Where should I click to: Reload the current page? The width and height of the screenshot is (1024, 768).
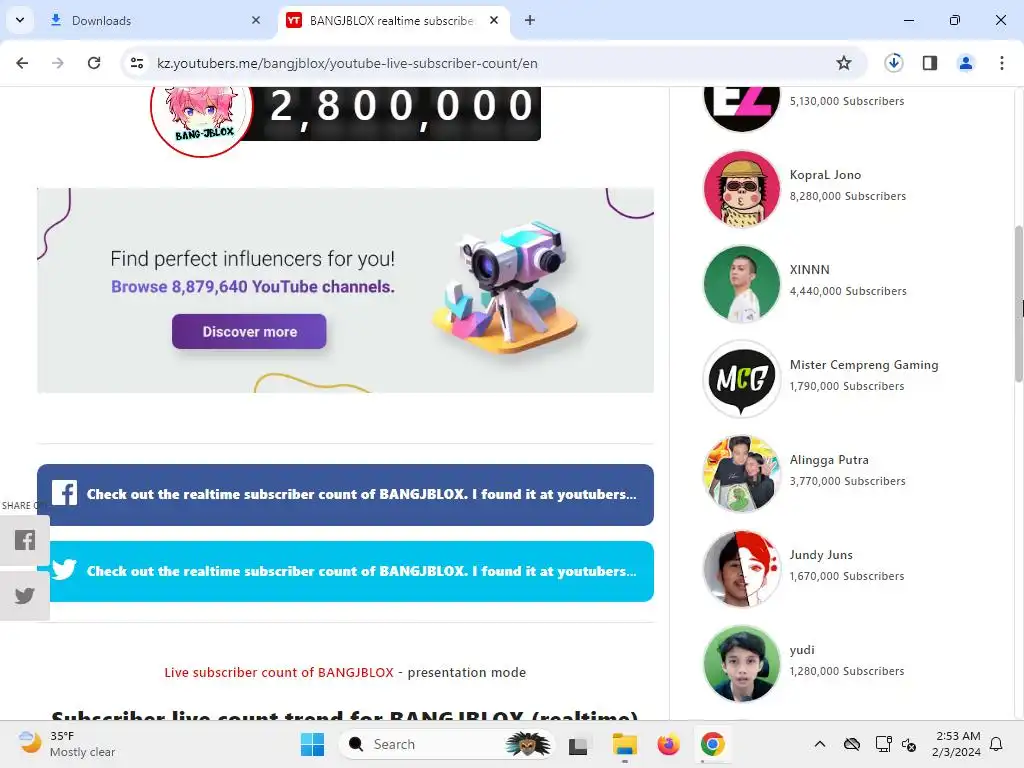tap(94, 63)
